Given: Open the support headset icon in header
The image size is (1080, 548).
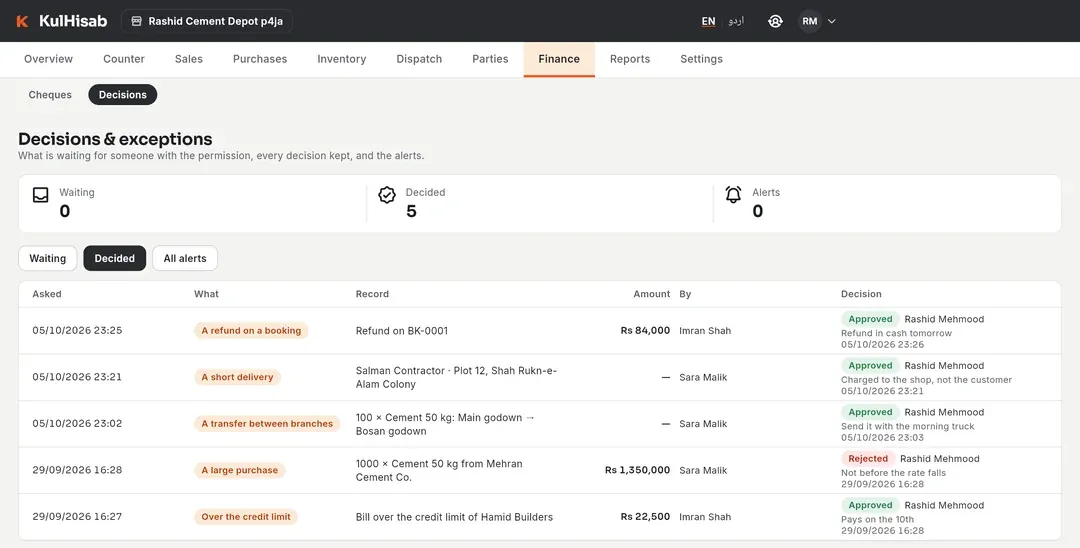Looking at the screenshot, I should click(775, 21).
